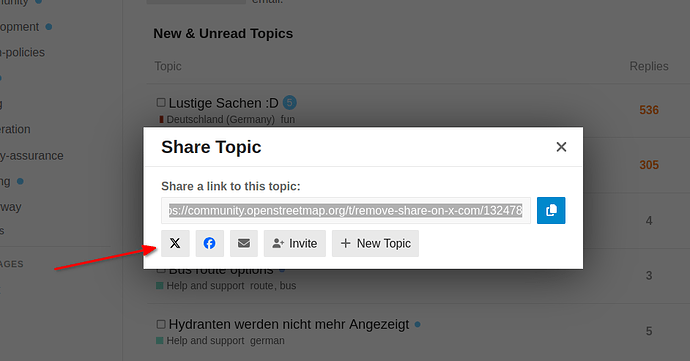This screenshot has height=361, width=690.
Task: Click the New Topic button
Action: [375, 243]
